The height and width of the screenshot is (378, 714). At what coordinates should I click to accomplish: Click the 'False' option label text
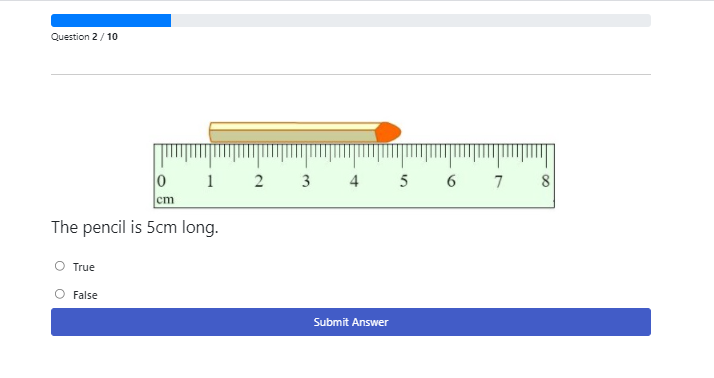pos(85,295)
